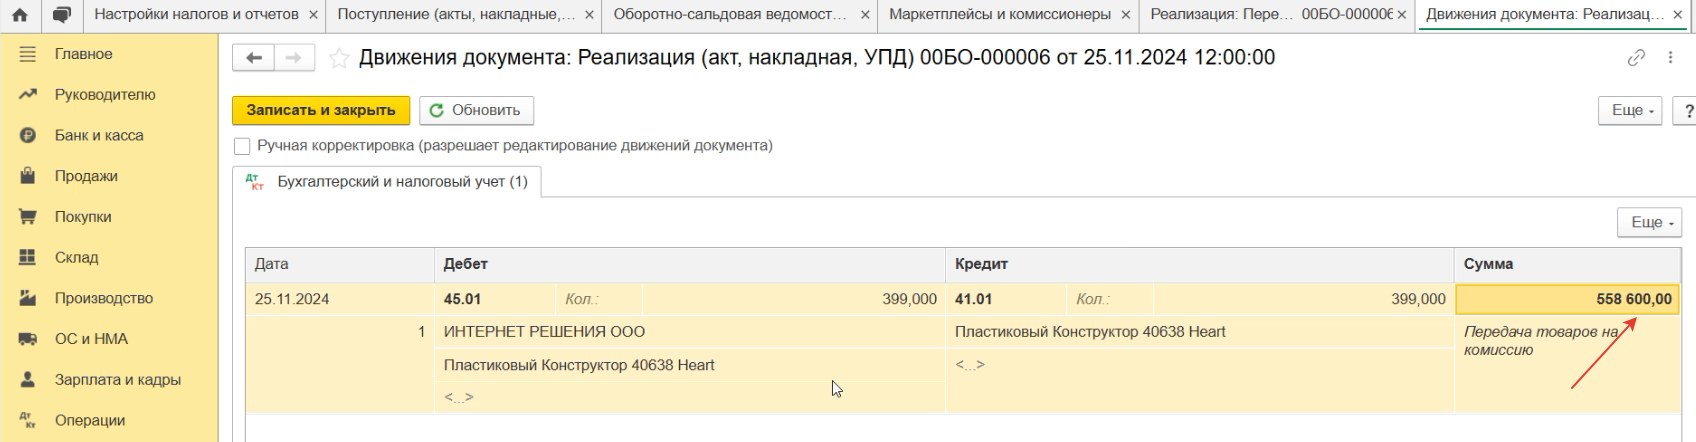Open the three-dot more actions menu
The image size is (1696, 442).
(1670, 58)
